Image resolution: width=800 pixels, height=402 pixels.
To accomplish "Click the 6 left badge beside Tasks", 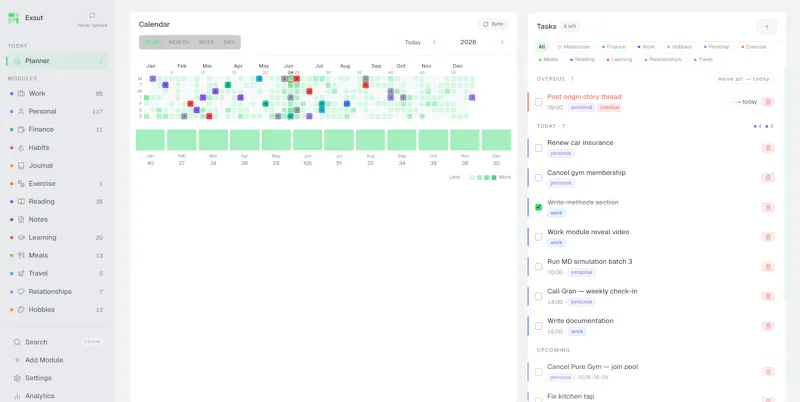I will 569,27.
